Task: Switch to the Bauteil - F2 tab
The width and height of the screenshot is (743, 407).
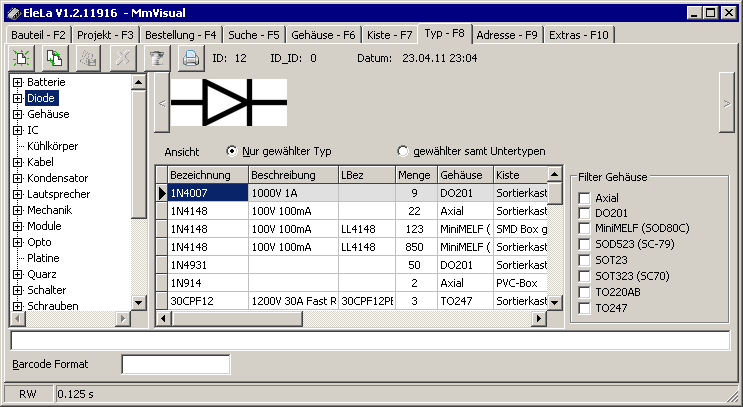Action: click(x=39, y=34)
